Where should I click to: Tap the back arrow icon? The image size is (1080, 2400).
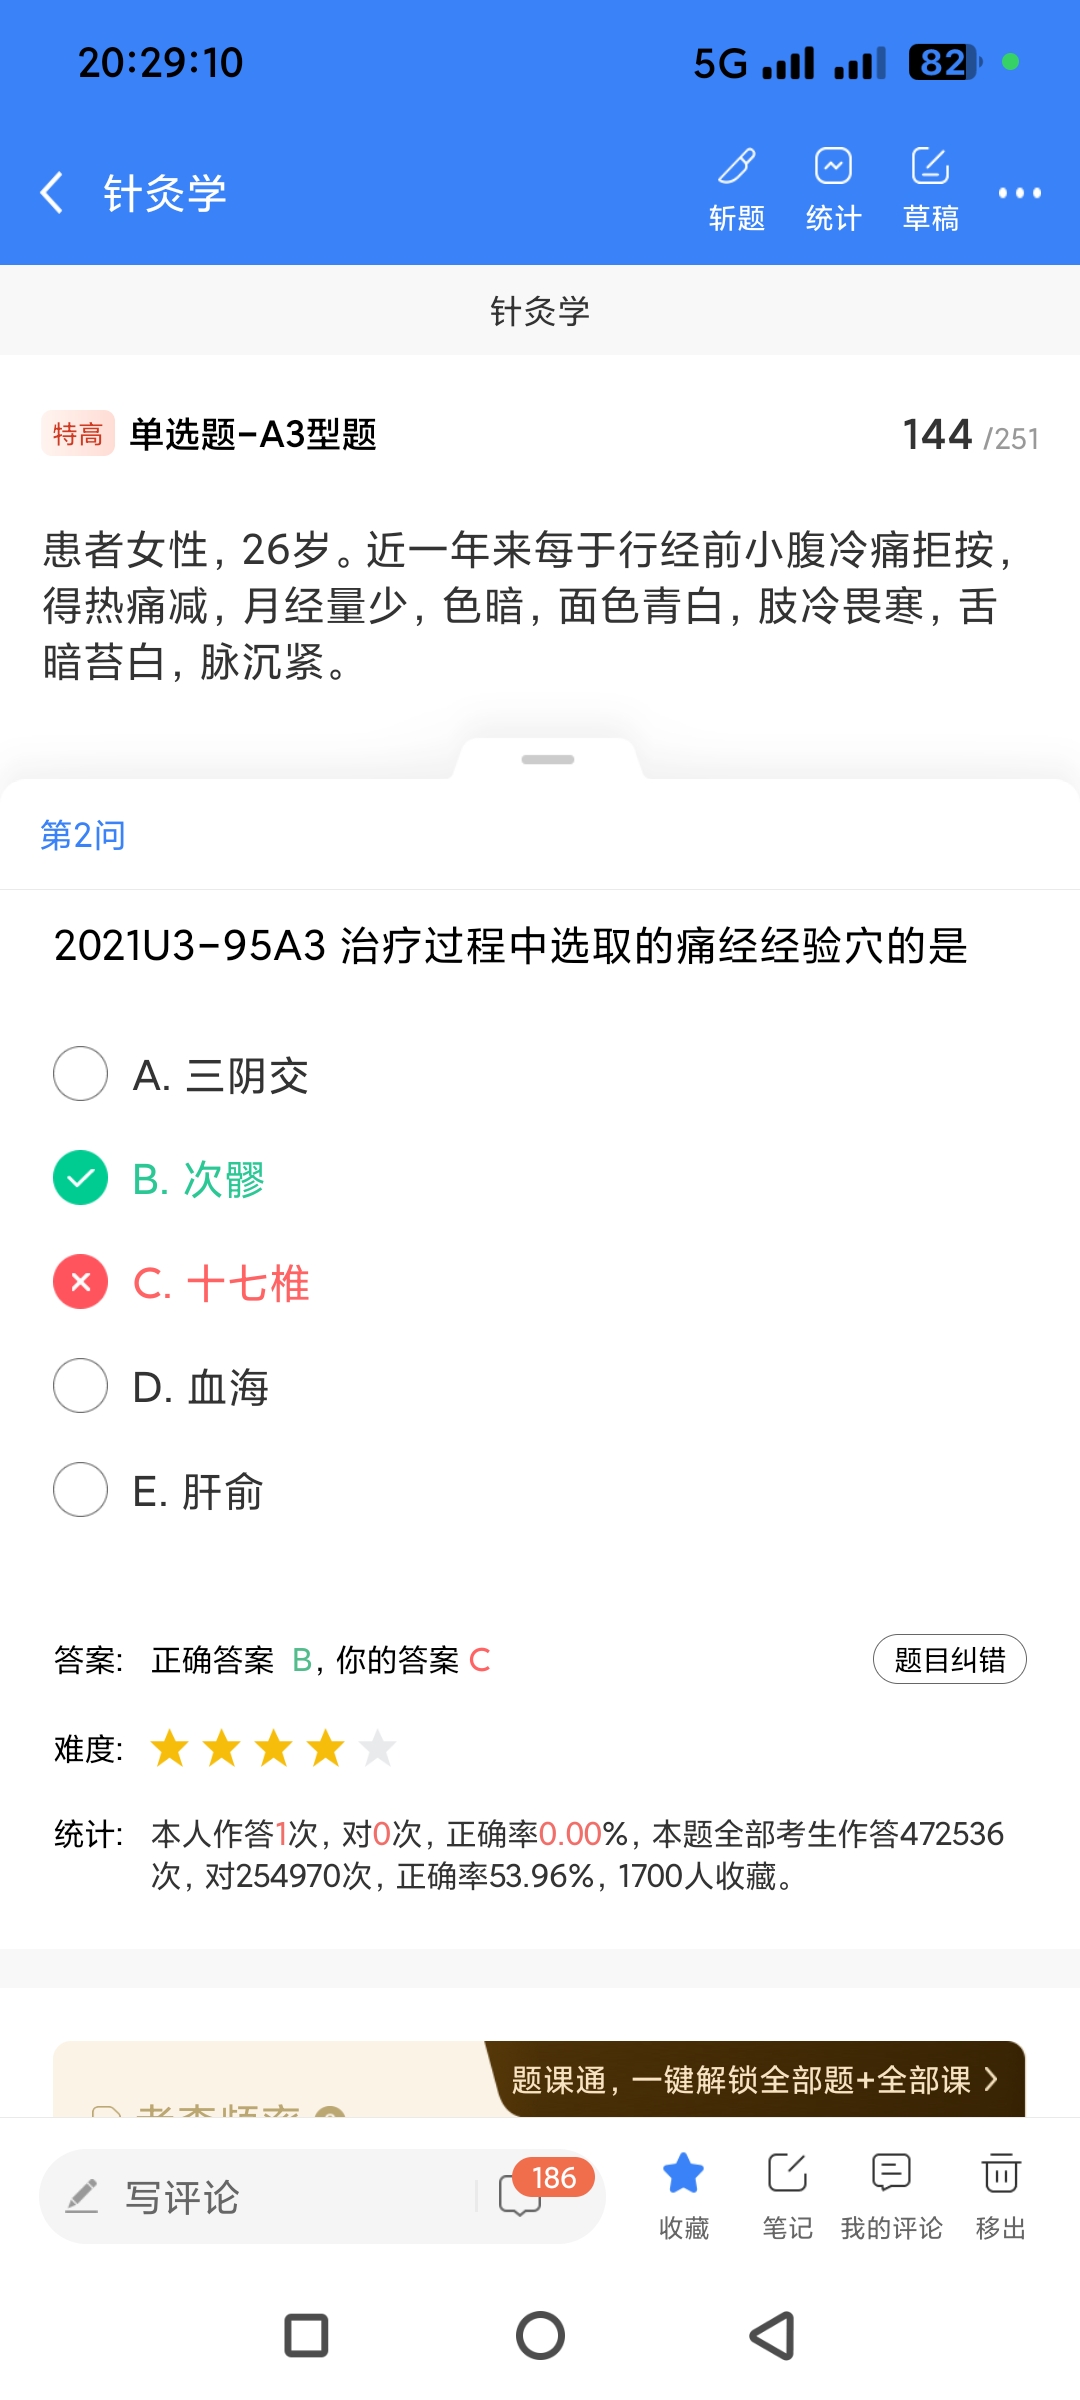tap(52, 192)
